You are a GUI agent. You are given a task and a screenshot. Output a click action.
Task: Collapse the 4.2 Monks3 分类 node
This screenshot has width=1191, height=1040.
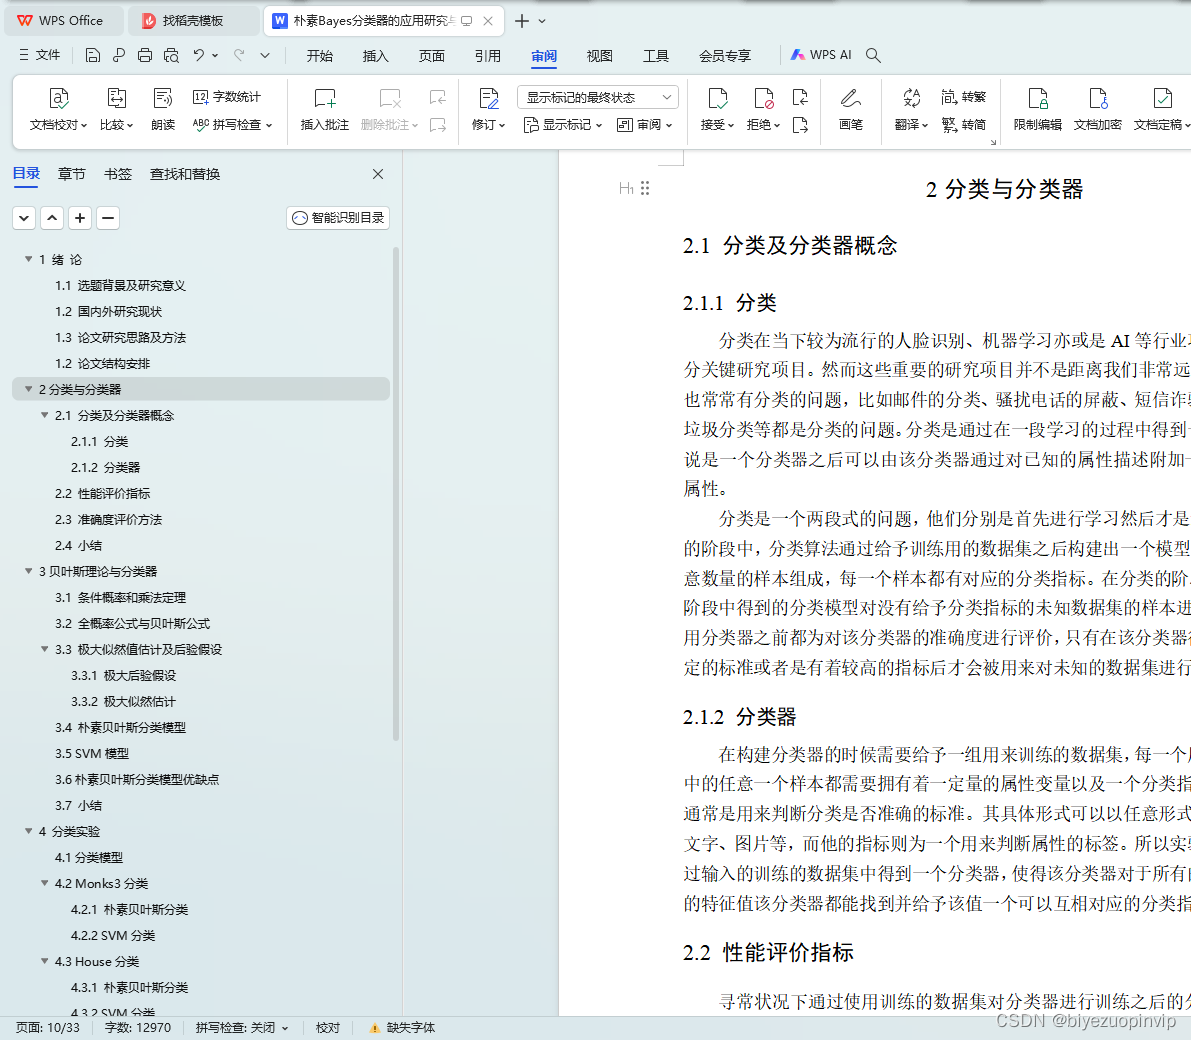point(44,883)
